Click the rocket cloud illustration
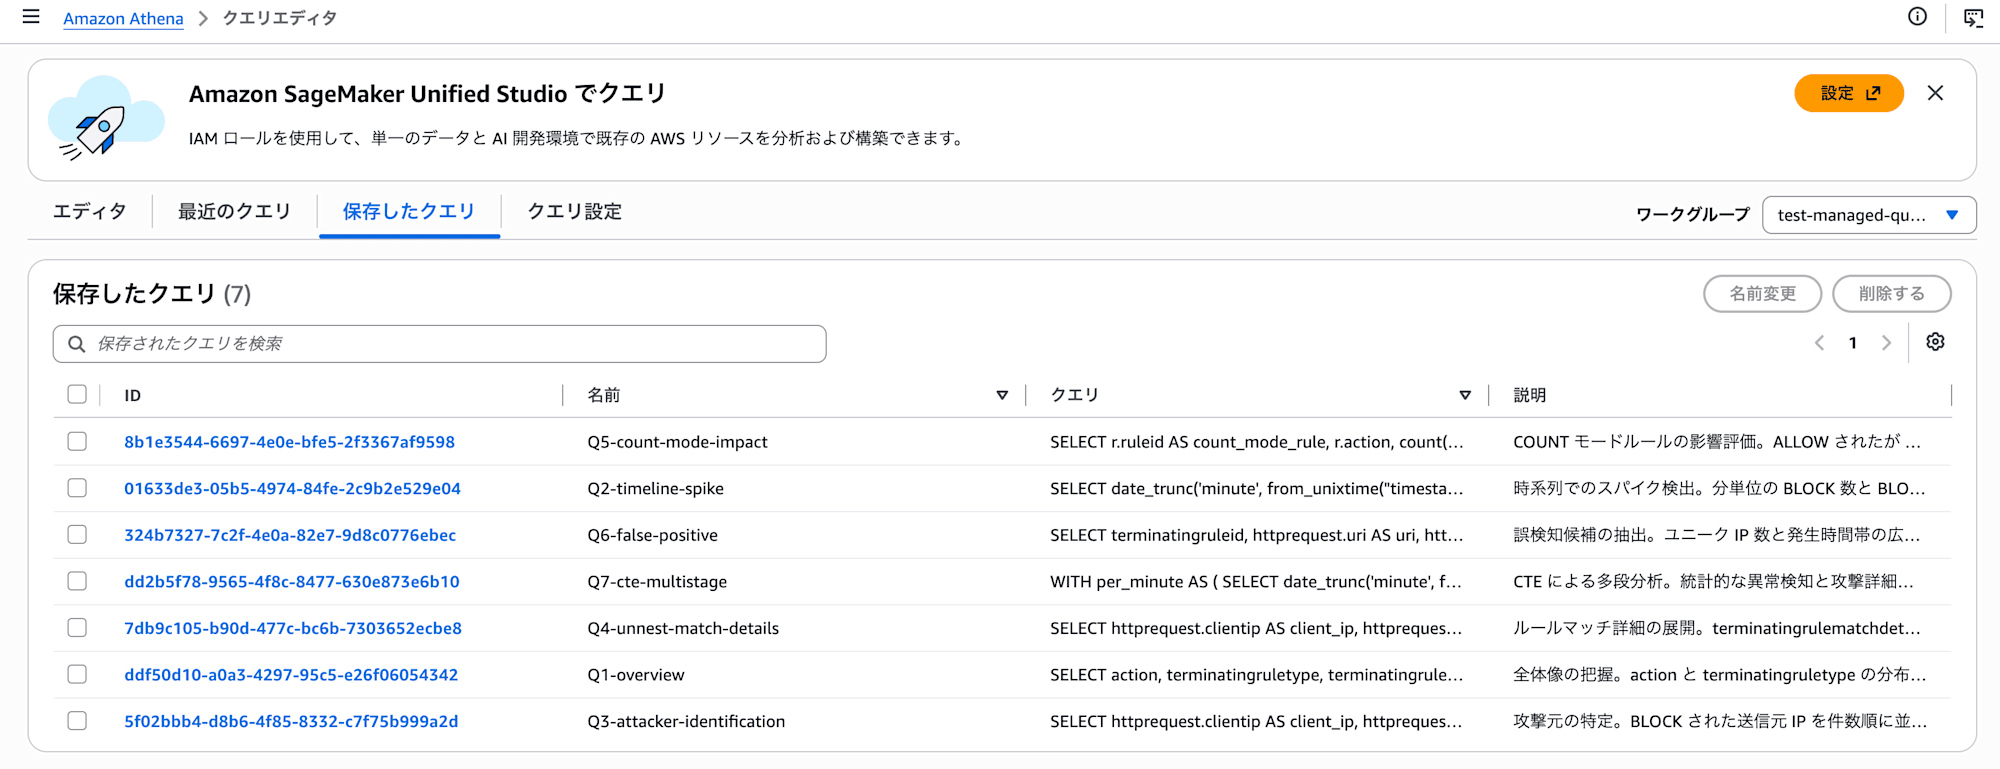Image resolution: width=2000 pixels, height=769 pixels. [106, 119]
